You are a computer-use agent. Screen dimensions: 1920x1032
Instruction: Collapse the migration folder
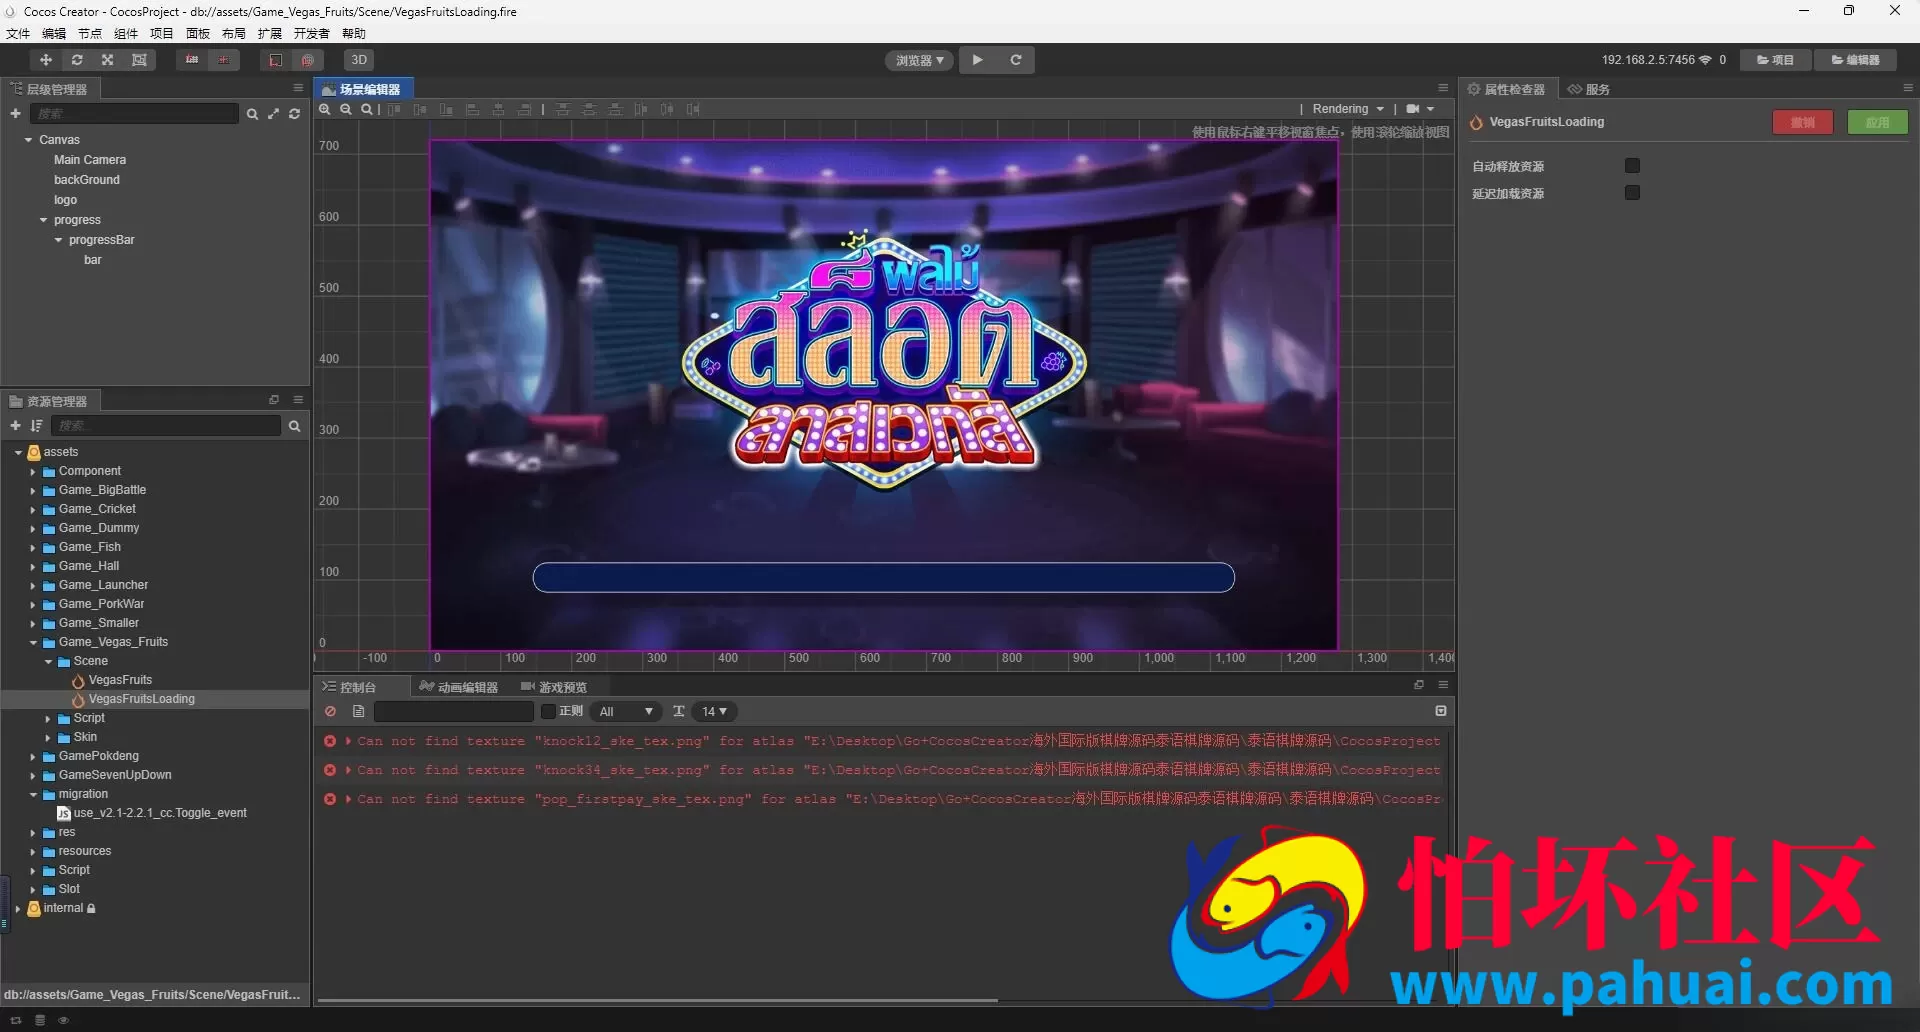pos(32,795)
